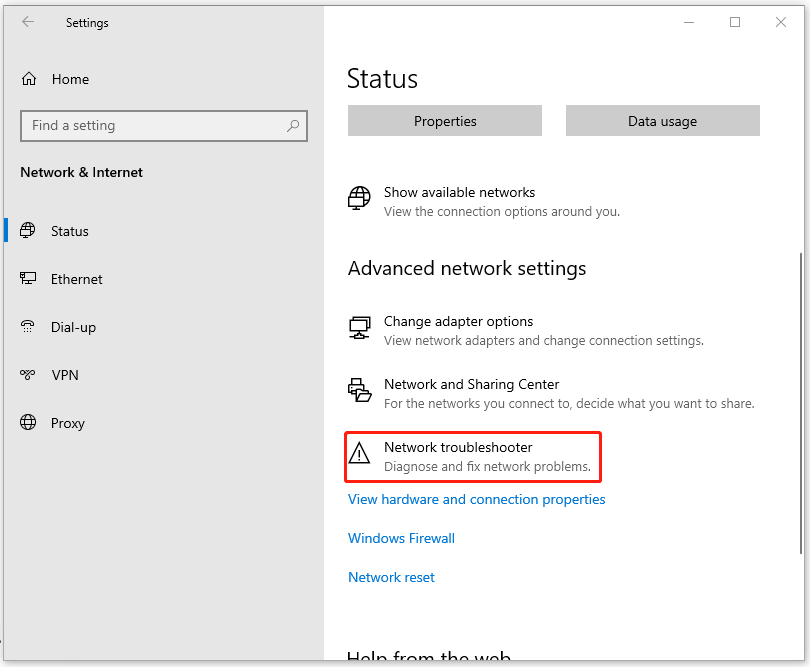The width and height of the screenshot is (810, 667).
Task: Click the VPN icon in sidebar
Action: (29, 375)
